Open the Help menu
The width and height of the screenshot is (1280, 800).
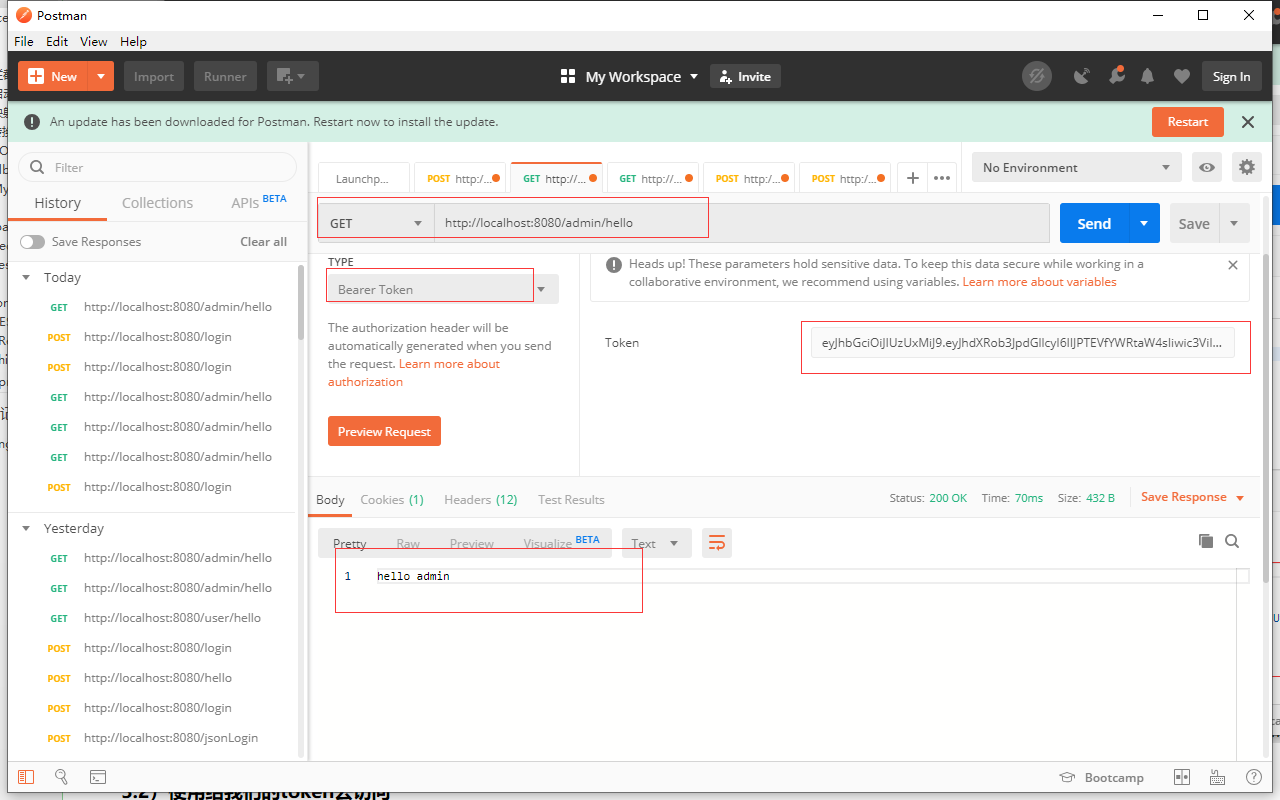coord(133,41)
